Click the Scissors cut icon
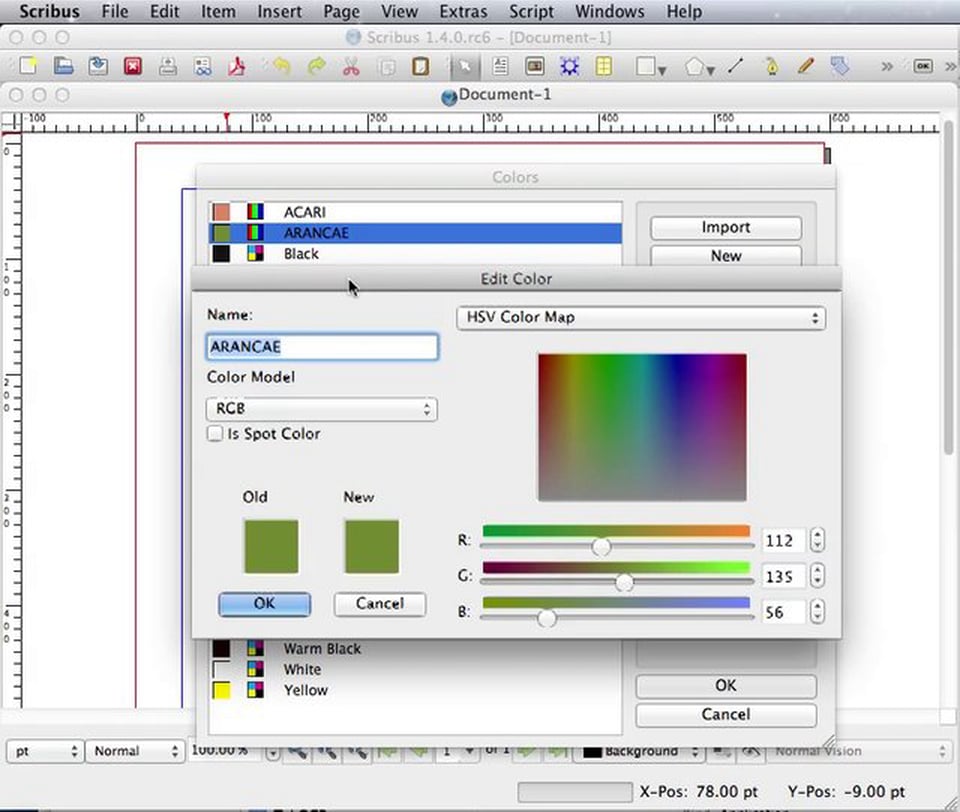Screen dimensions: 960x812 coord(350,66)
